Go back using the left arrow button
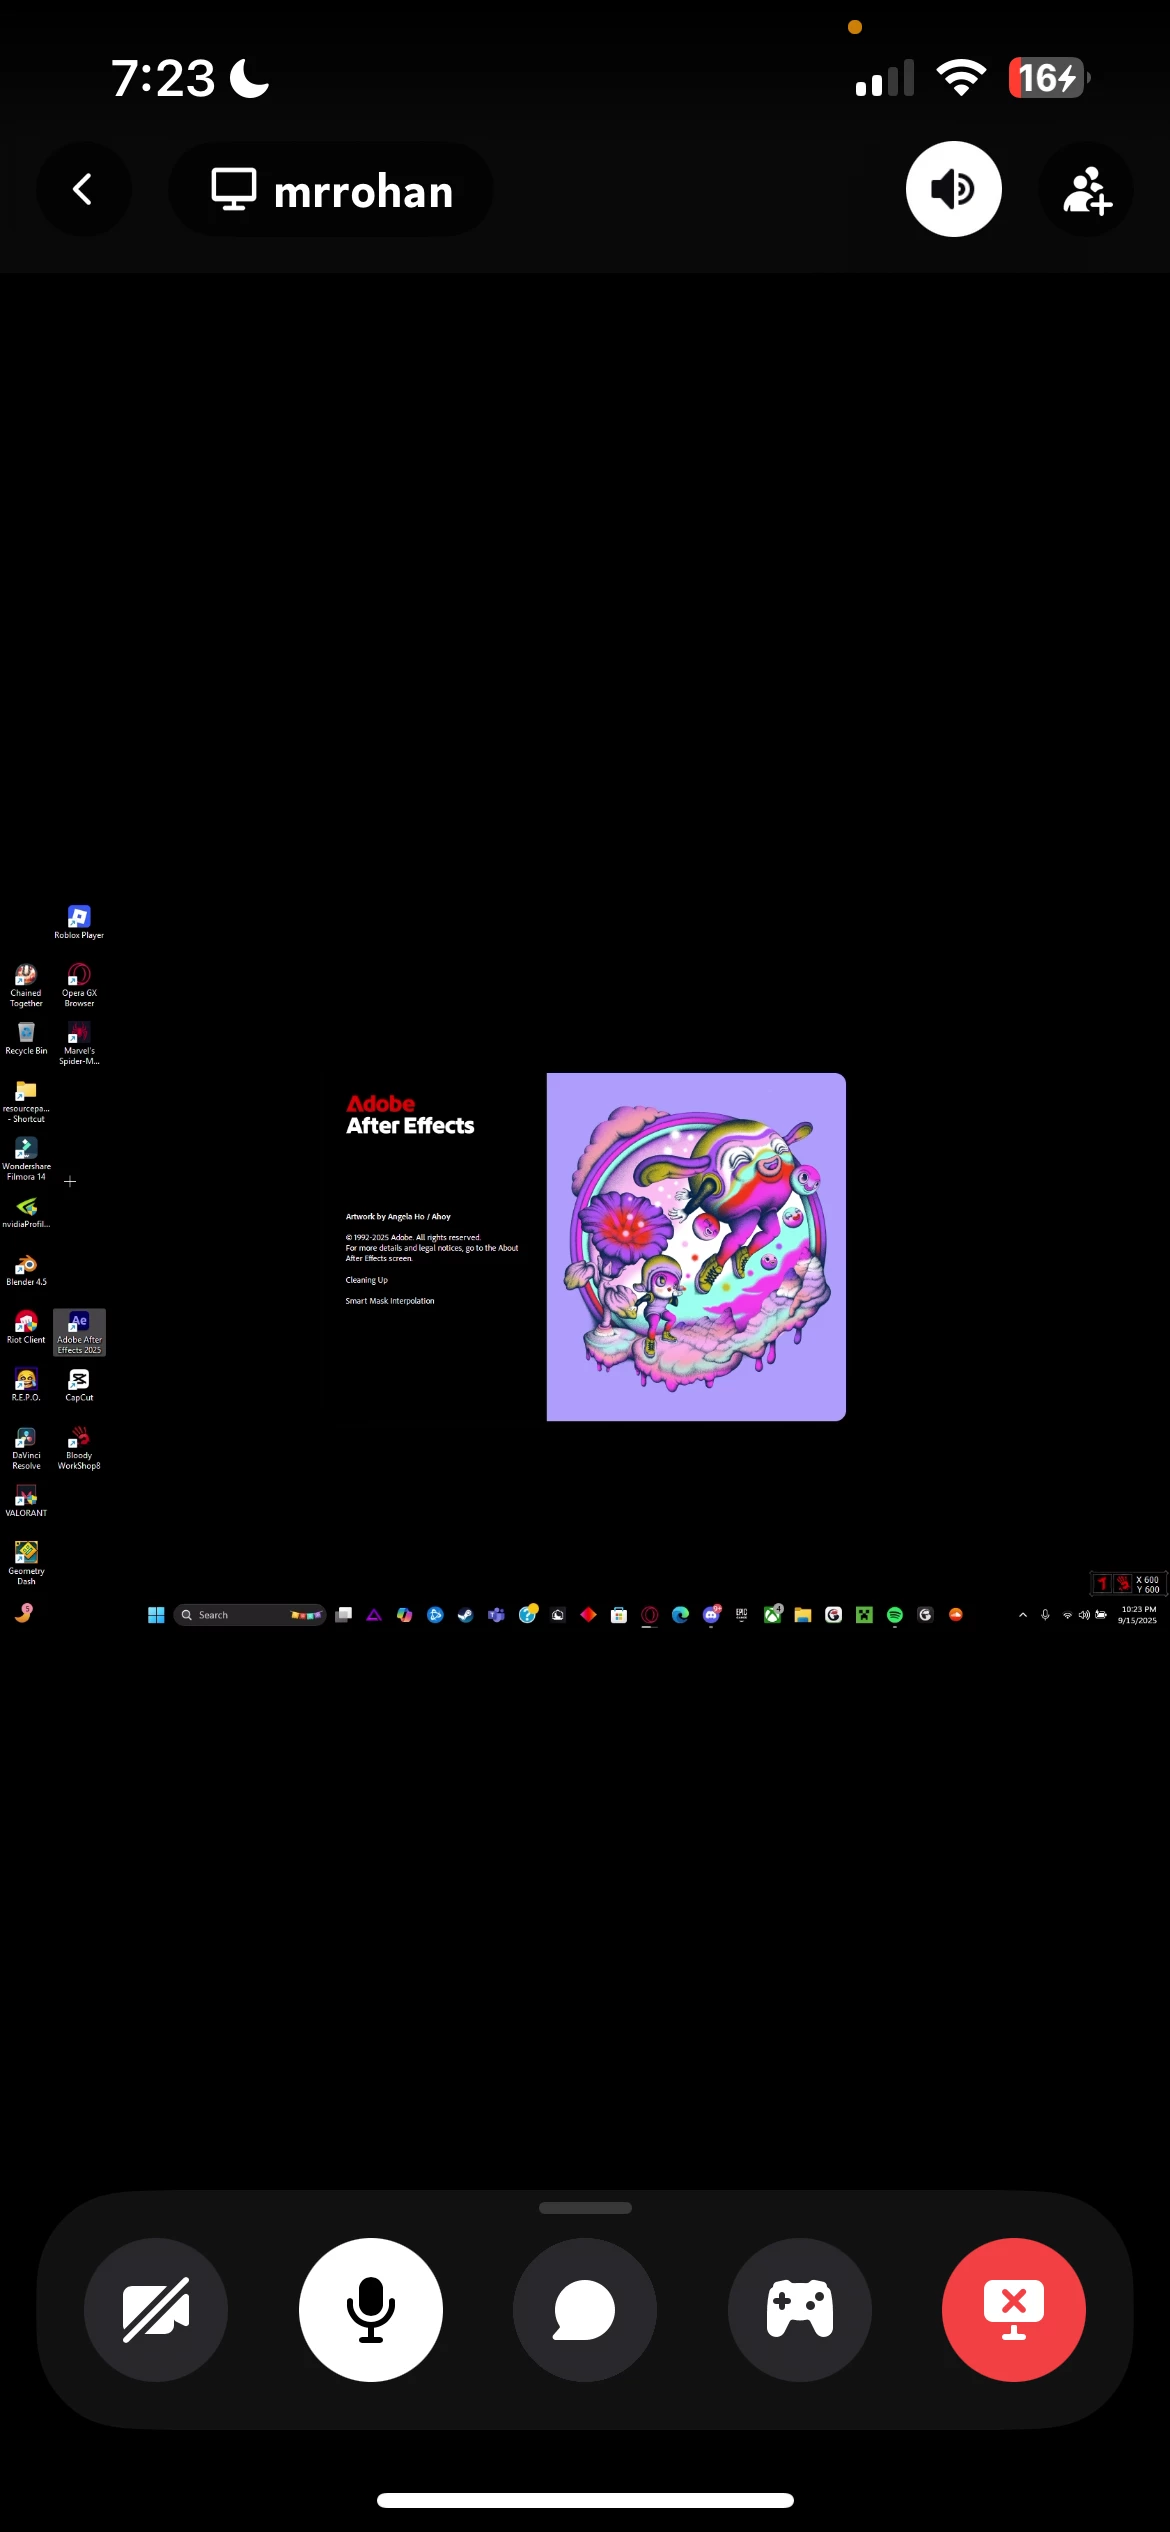The height and width of the screenshot is (2532, 1170). [84, 189]
